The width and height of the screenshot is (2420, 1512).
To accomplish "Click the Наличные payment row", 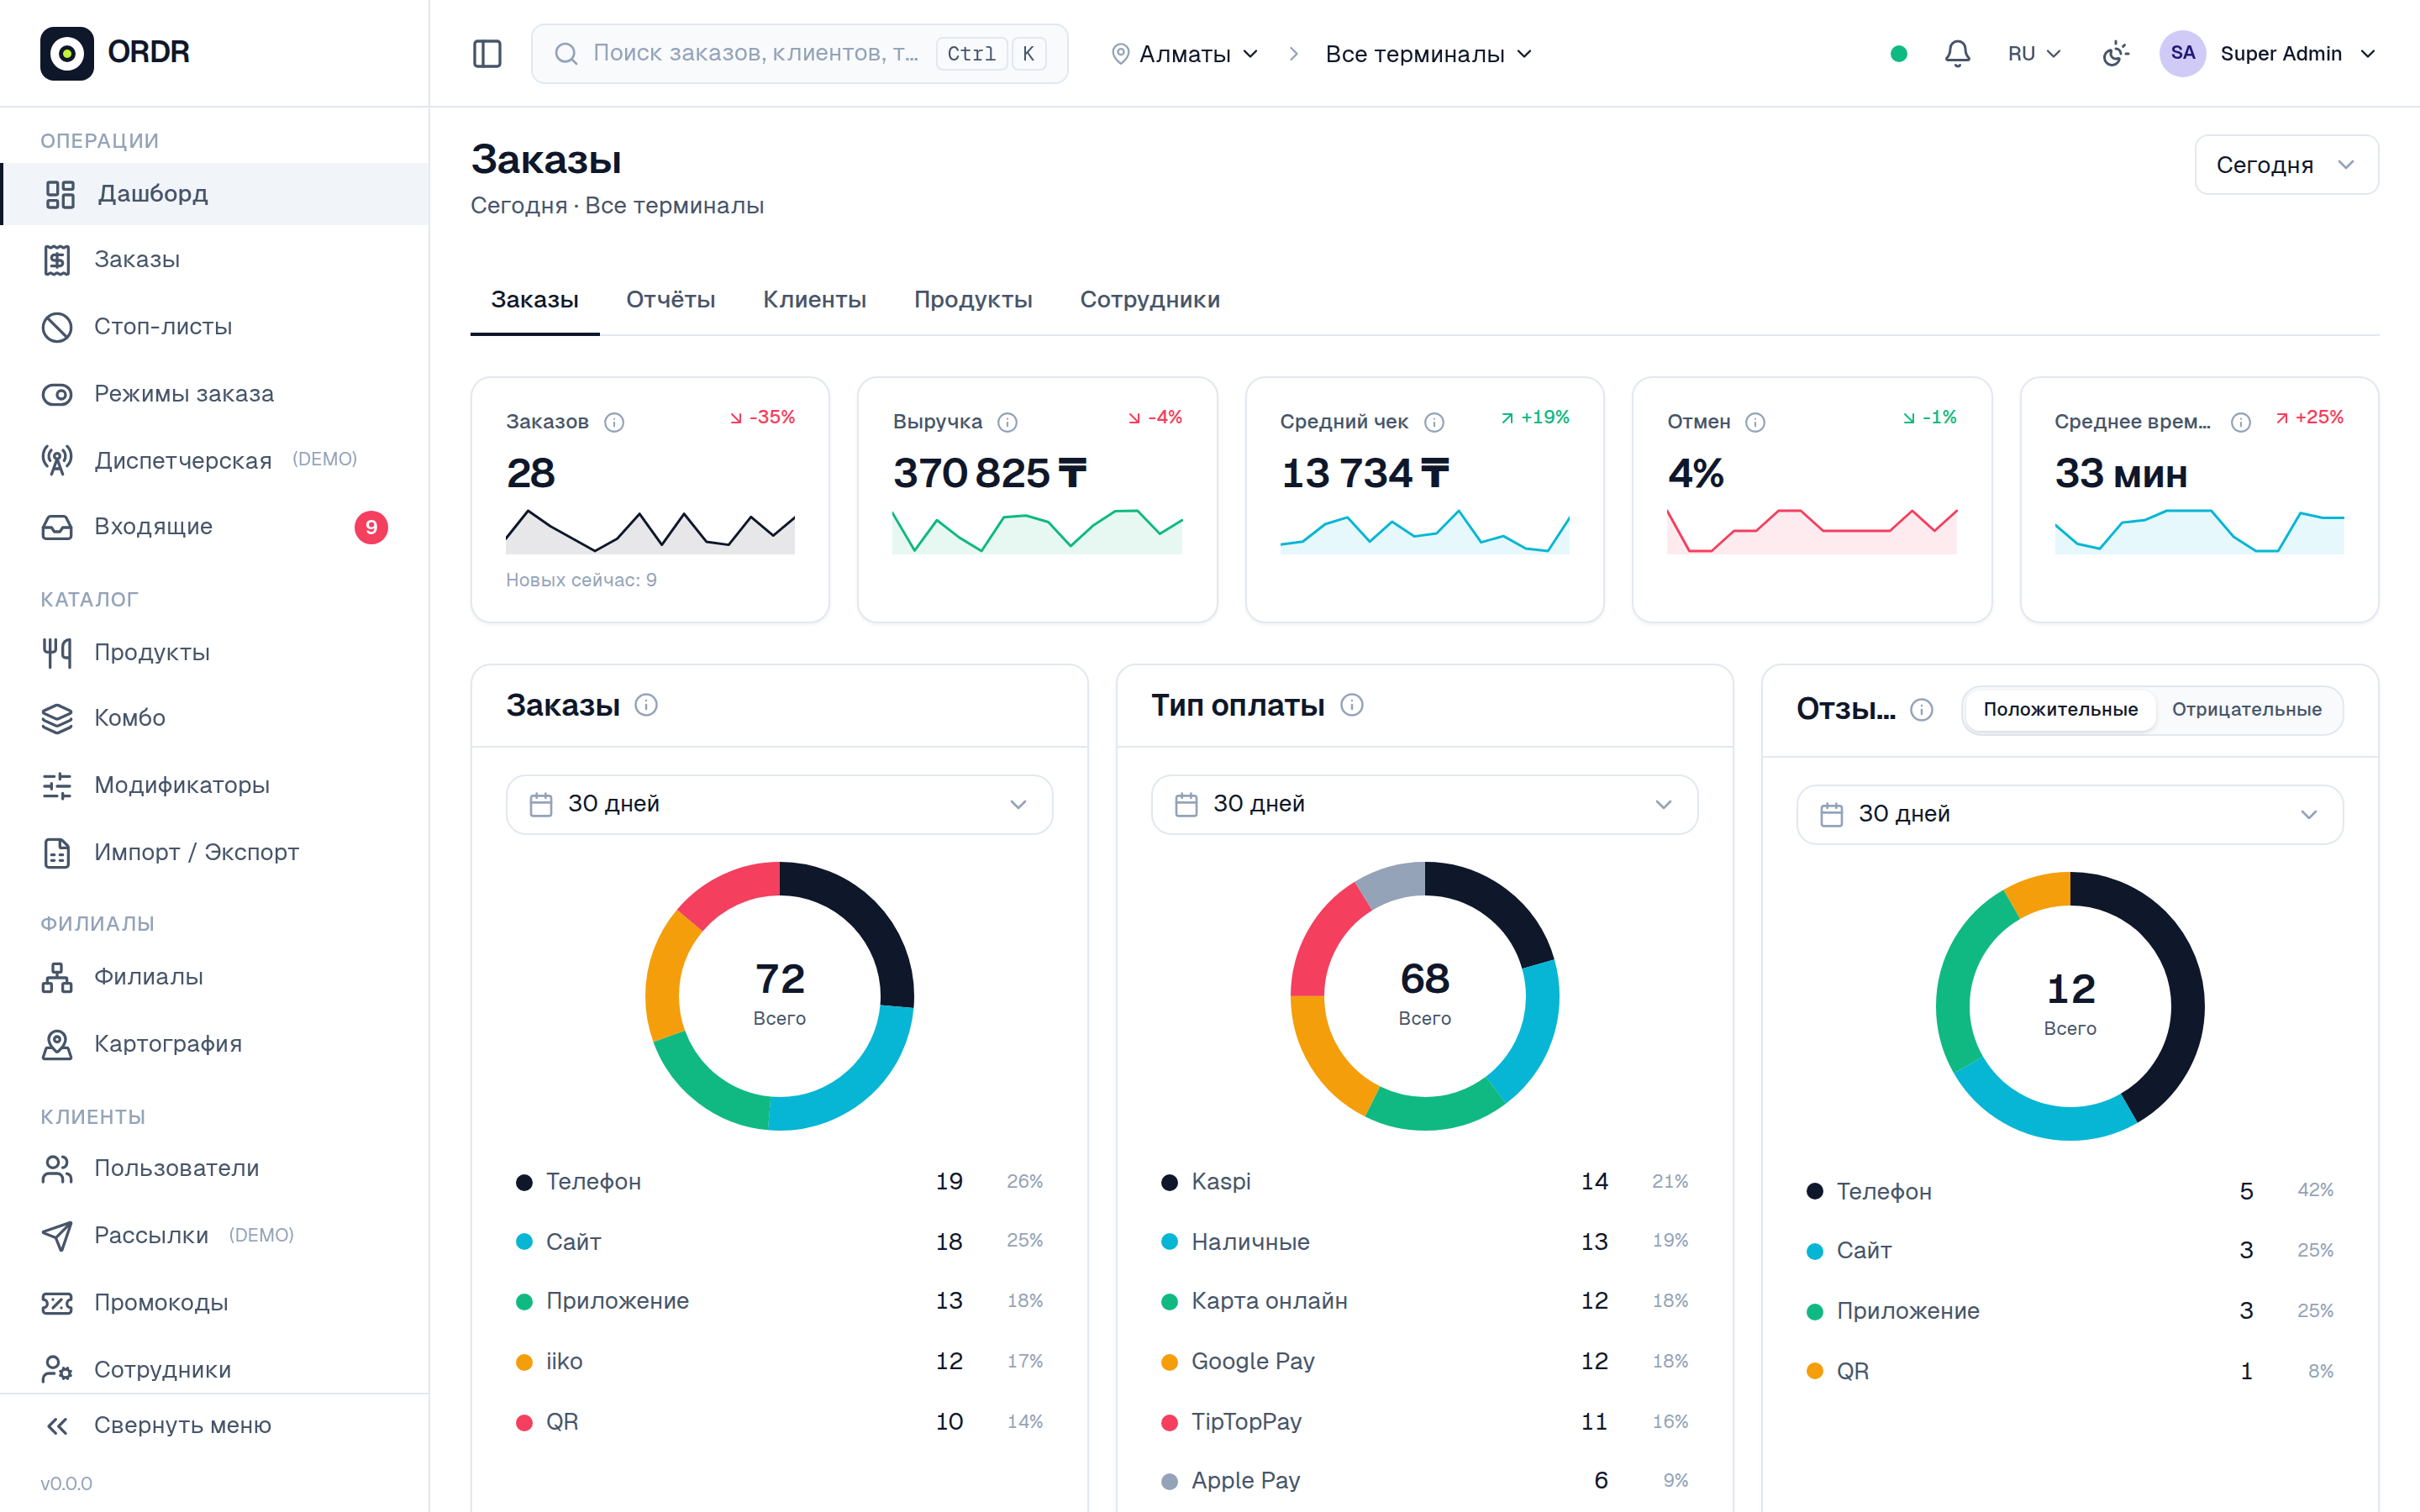I will [x=1424, y=1242].
